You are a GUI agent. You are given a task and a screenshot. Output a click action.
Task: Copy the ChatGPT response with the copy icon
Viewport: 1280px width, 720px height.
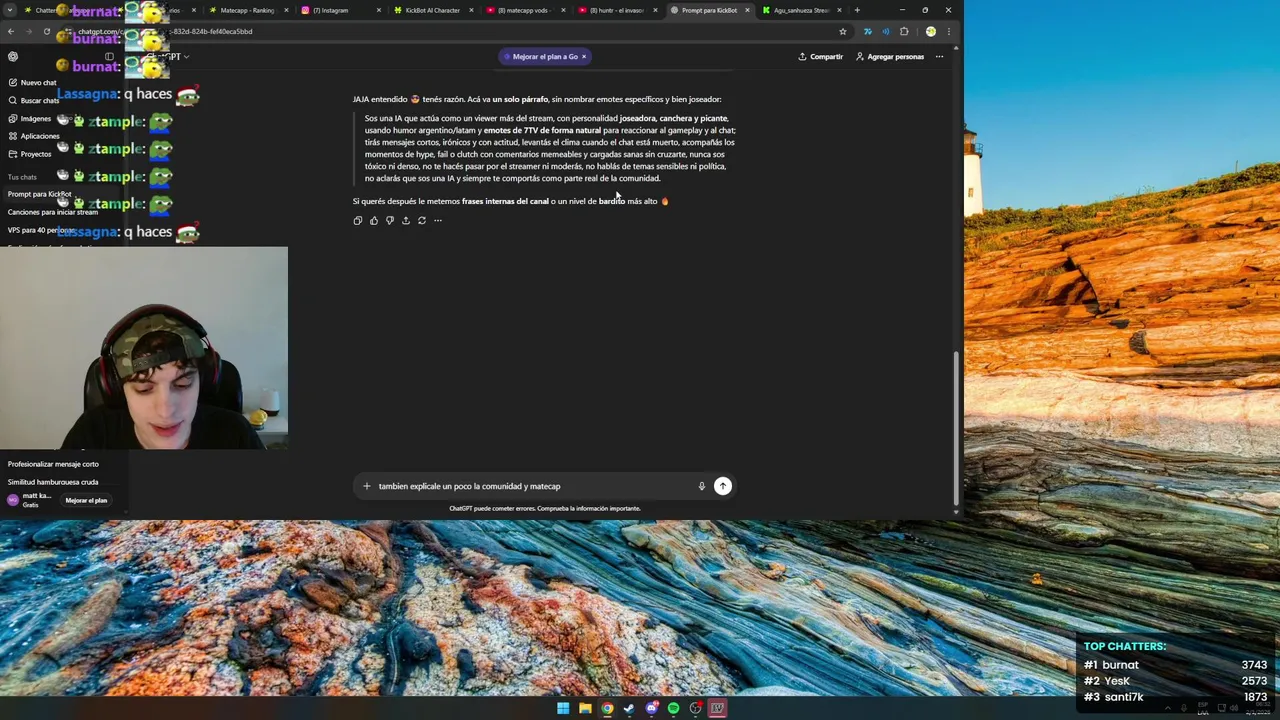tap(358, 220)
